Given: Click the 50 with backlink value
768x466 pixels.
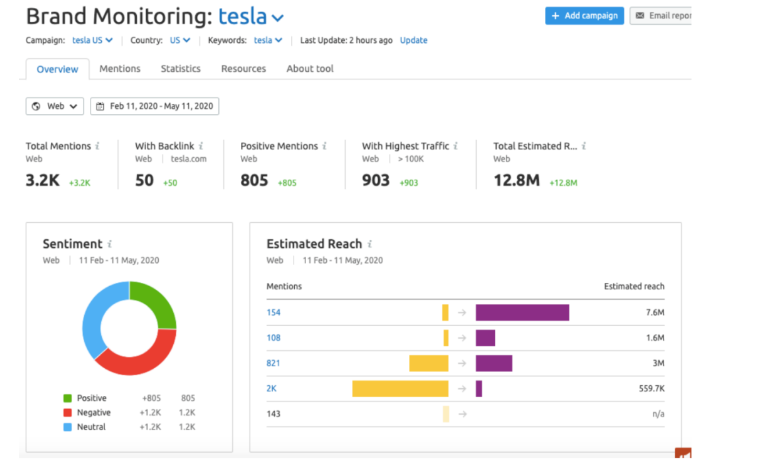Looking at the screenshot, I should [x=144, y=180].
